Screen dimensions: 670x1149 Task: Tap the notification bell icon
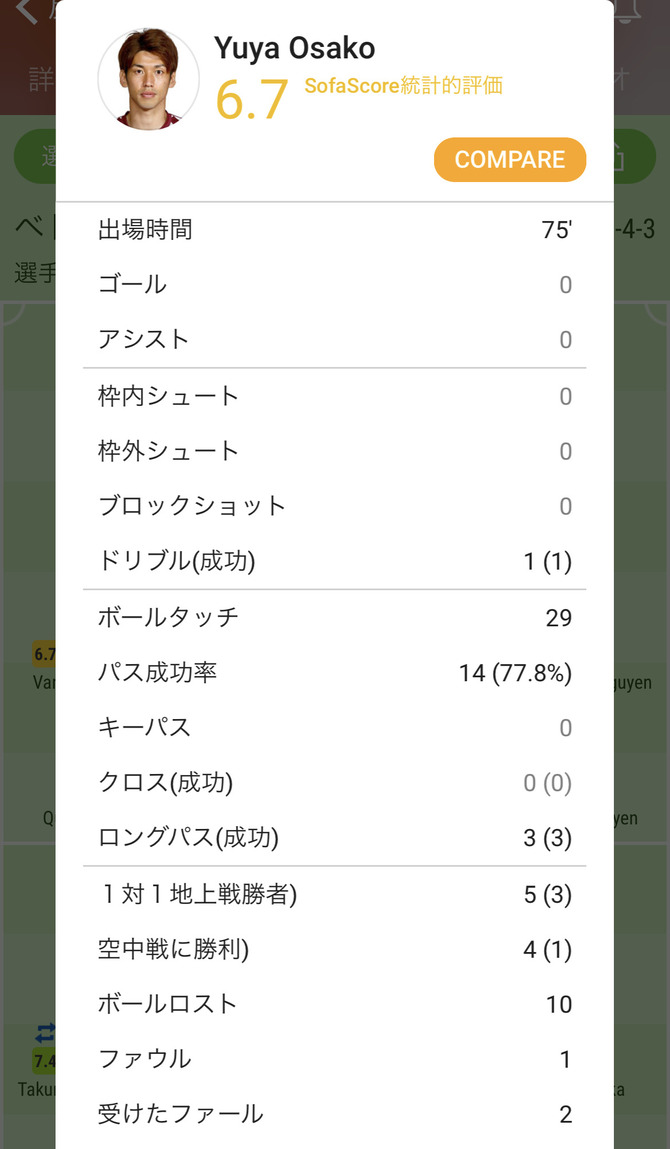tap(627, 11)
